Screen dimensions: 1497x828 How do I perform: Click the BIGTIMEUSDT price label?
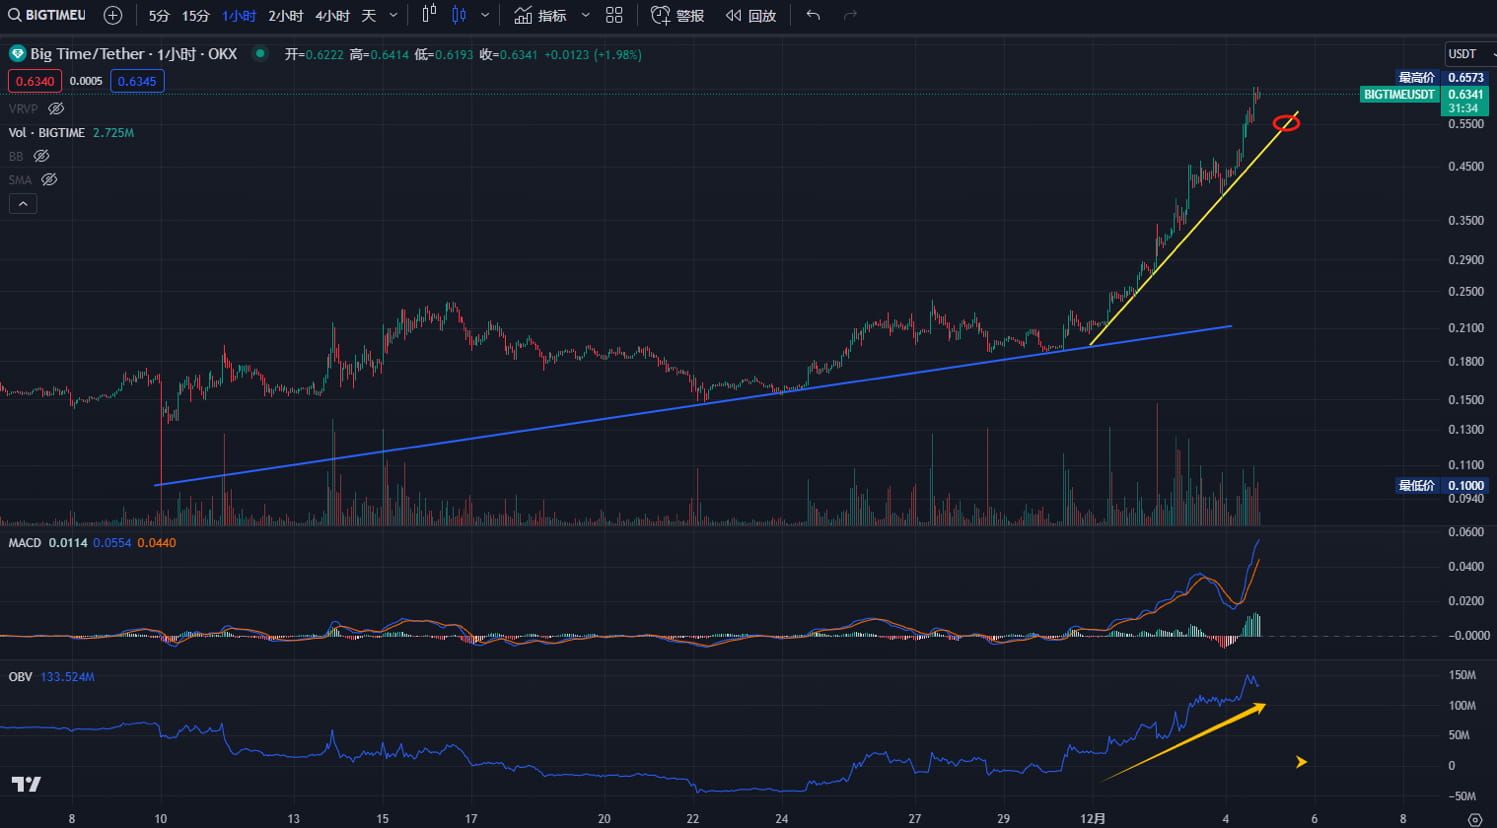[1399, 94]
